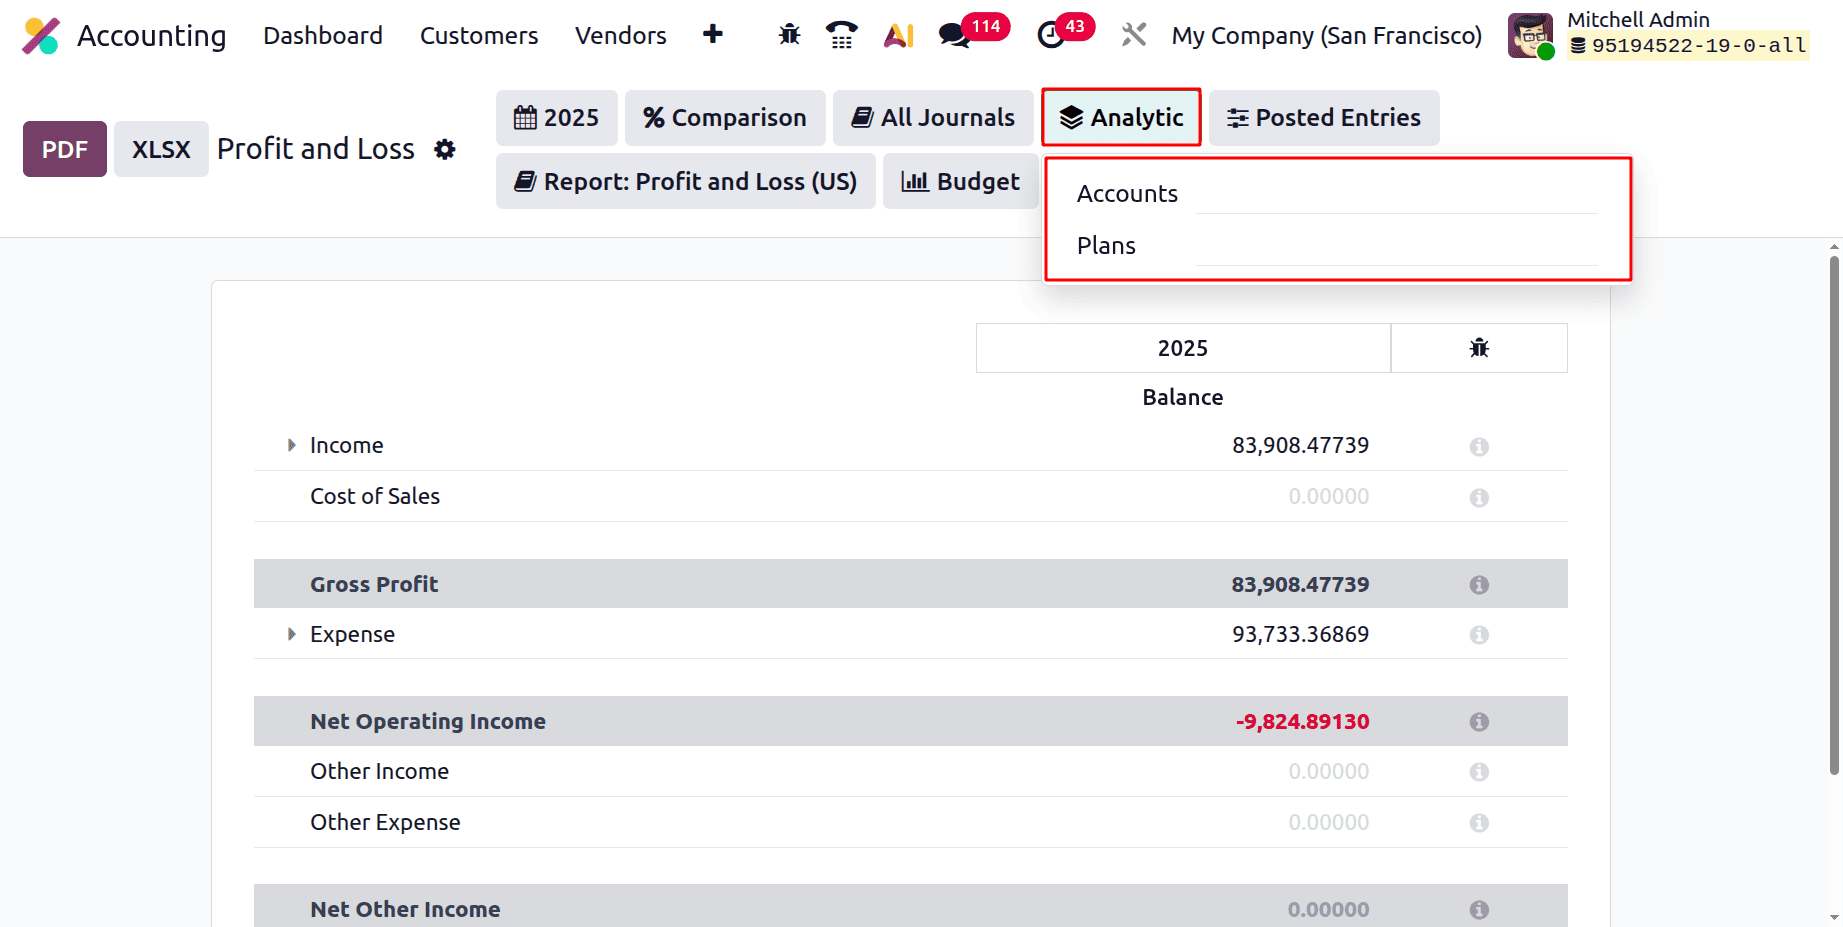Open the bug report tool in the top bar
Viewport: 1843px width, 927px height.
[x=789, y=34]
